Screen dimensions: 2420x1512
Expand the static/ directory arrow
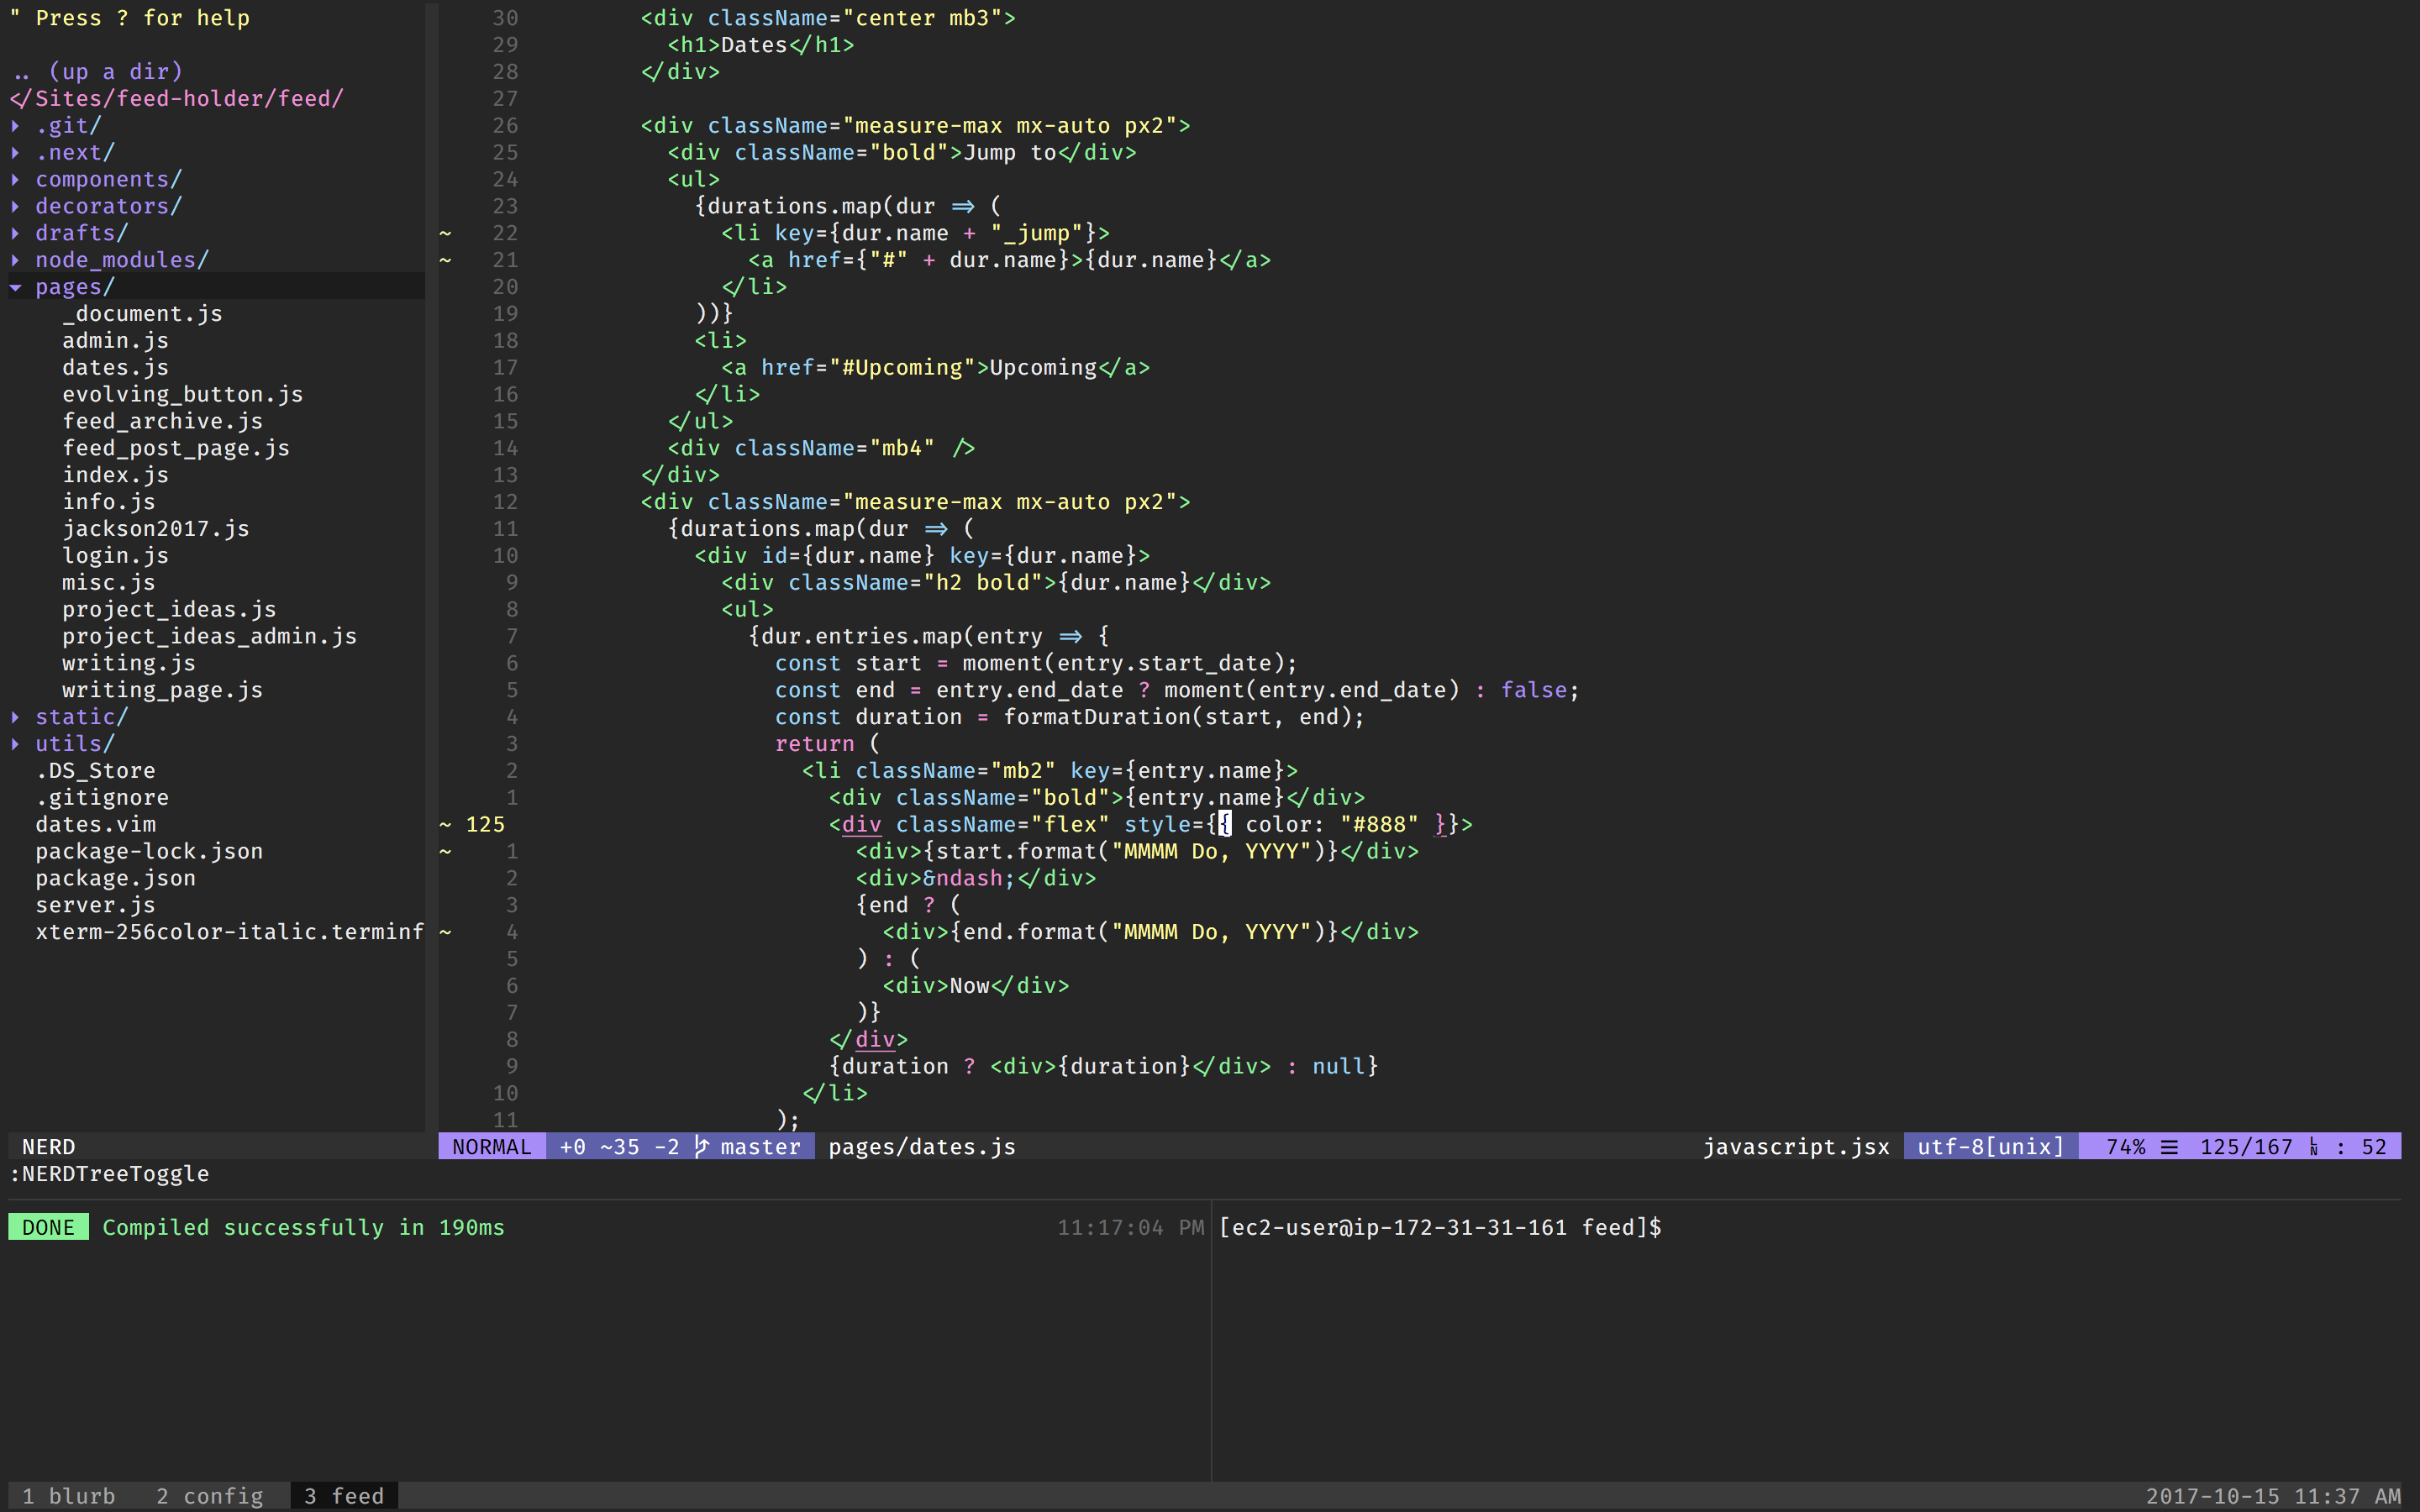pyautogui.click(x=16, y=717)
